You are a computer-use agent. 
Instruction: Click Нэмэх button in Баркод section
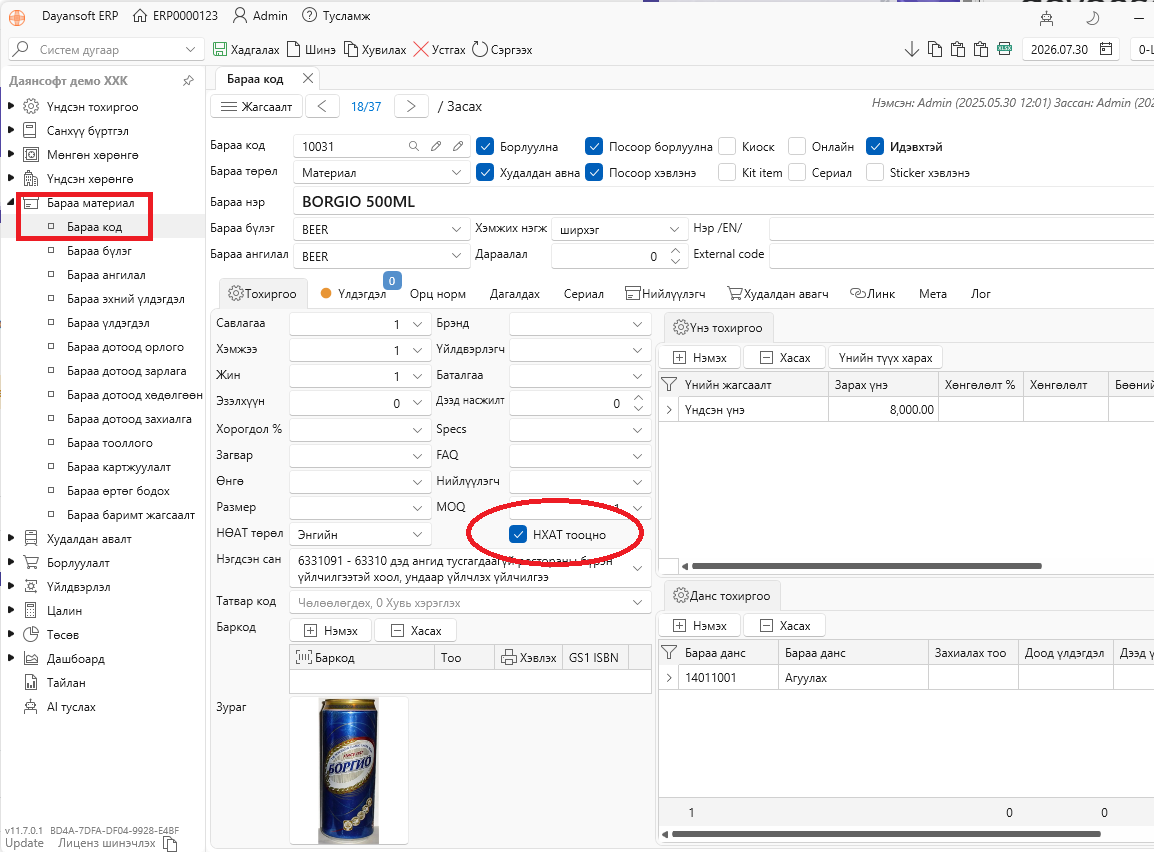[x=330, y=631]
